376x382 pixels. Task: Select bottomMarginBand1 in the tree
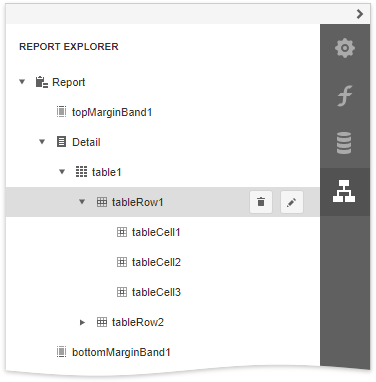[x=121, y=352]
